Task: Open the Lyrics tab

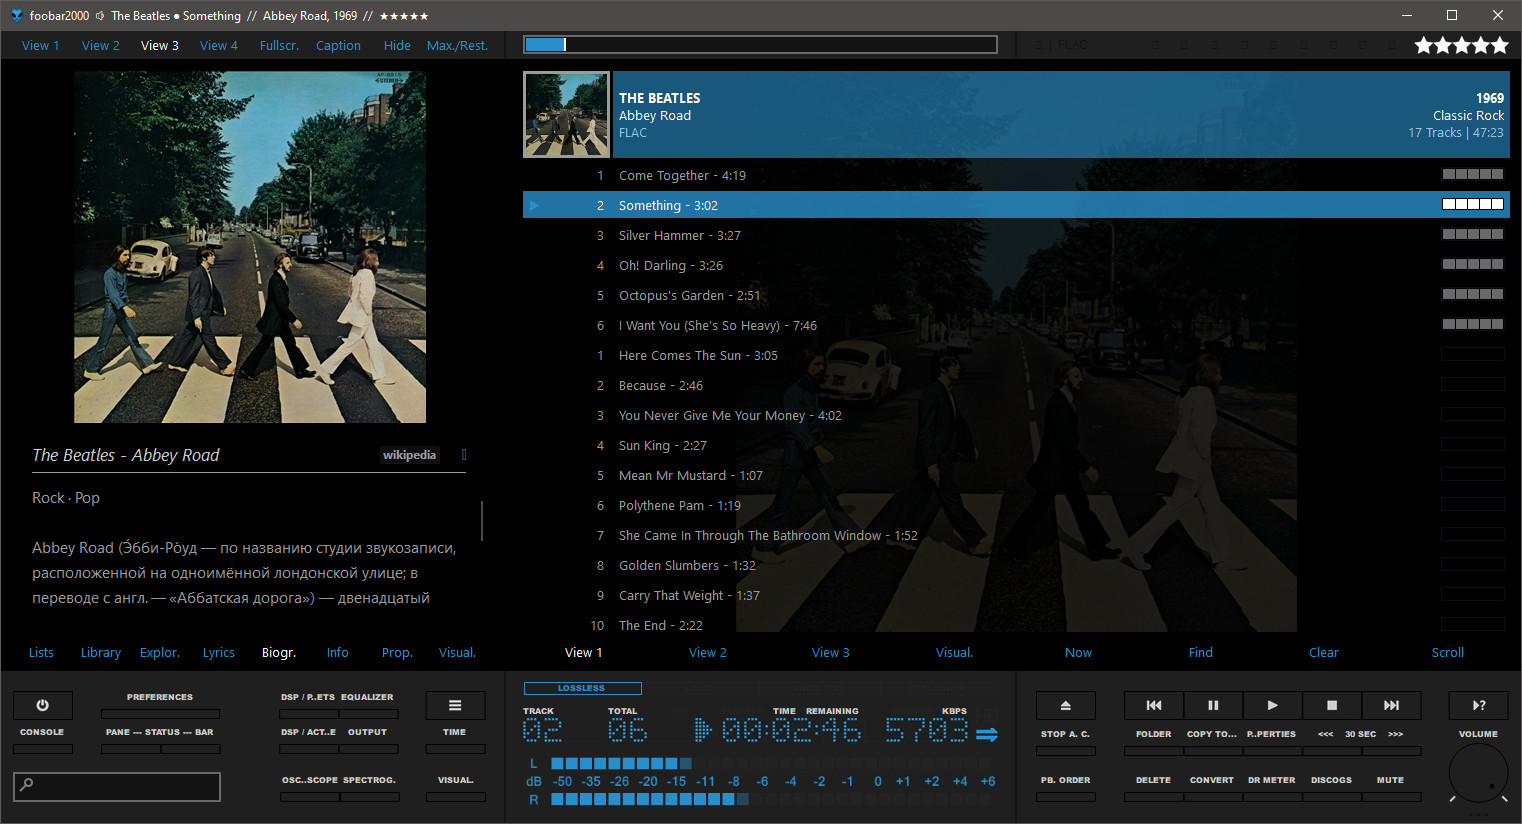Action: pyautogui.click(x=219, y=652)
